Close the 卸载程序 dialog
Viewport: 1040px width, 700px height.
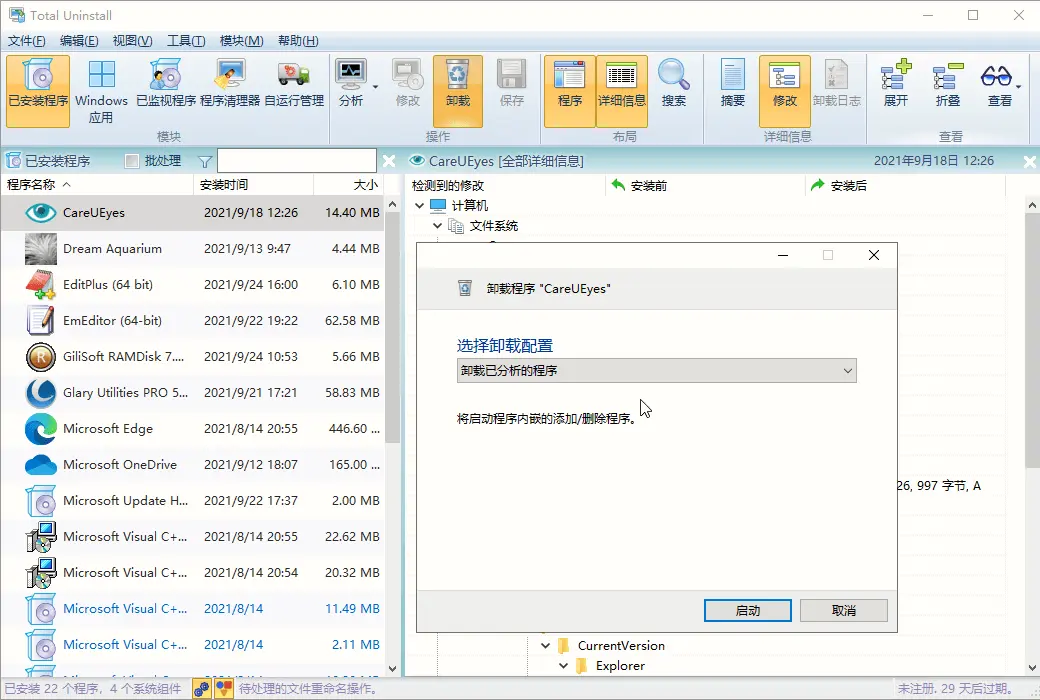pyautogui.click(x=874, y=255)
